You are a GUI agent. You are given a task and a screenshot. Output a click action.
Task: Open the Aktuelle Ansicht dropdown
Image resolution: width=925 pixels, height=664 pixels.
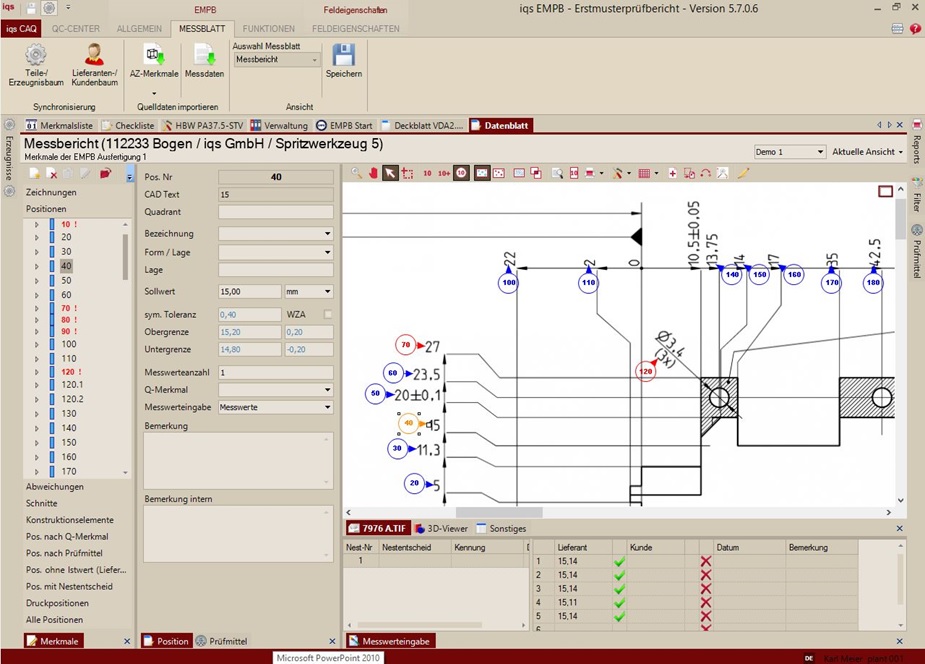coord(867,152)
